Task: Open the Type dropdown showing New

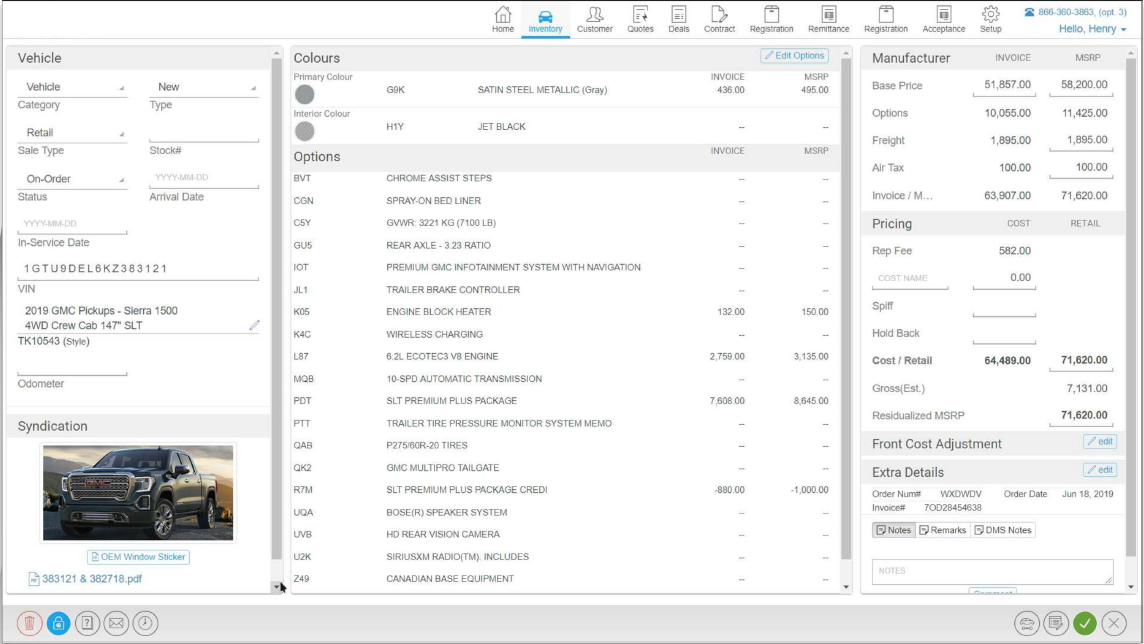Action: click(204, 87)
